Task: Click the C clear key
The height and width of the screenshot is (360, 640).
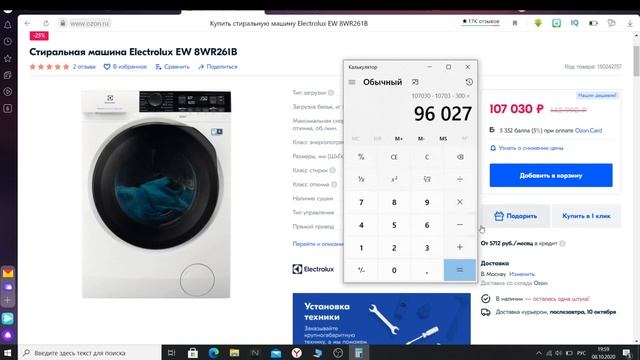Action: [x=427, y=157]
